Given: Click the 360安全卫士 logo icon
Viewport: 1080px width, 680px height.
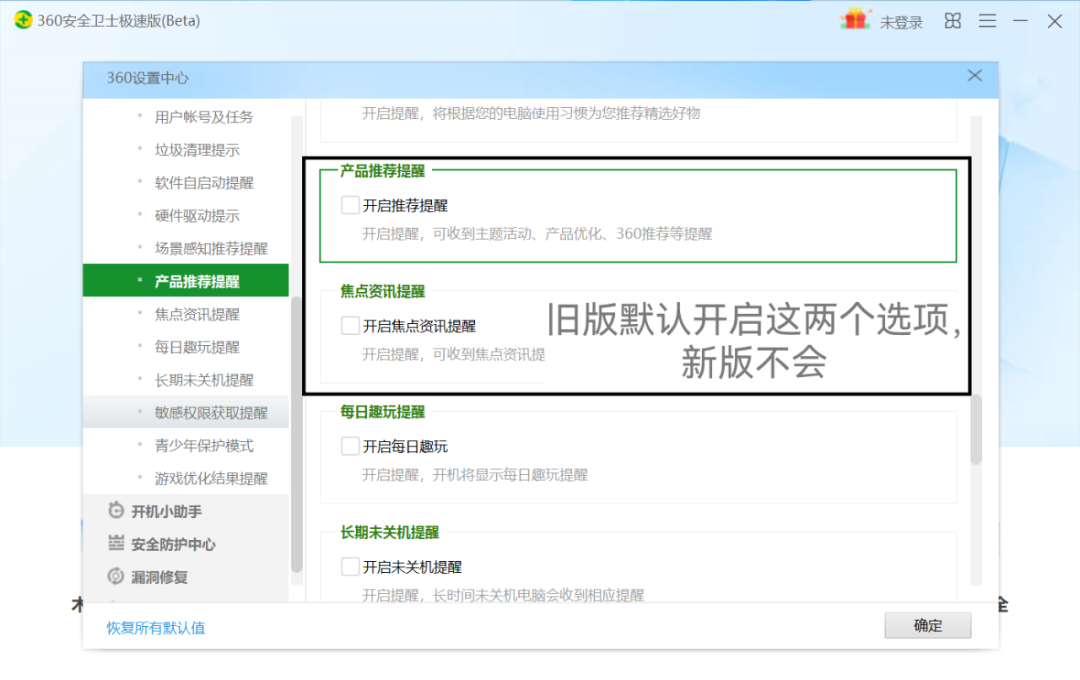Looking at the screenshot, I should coord(22,20).
